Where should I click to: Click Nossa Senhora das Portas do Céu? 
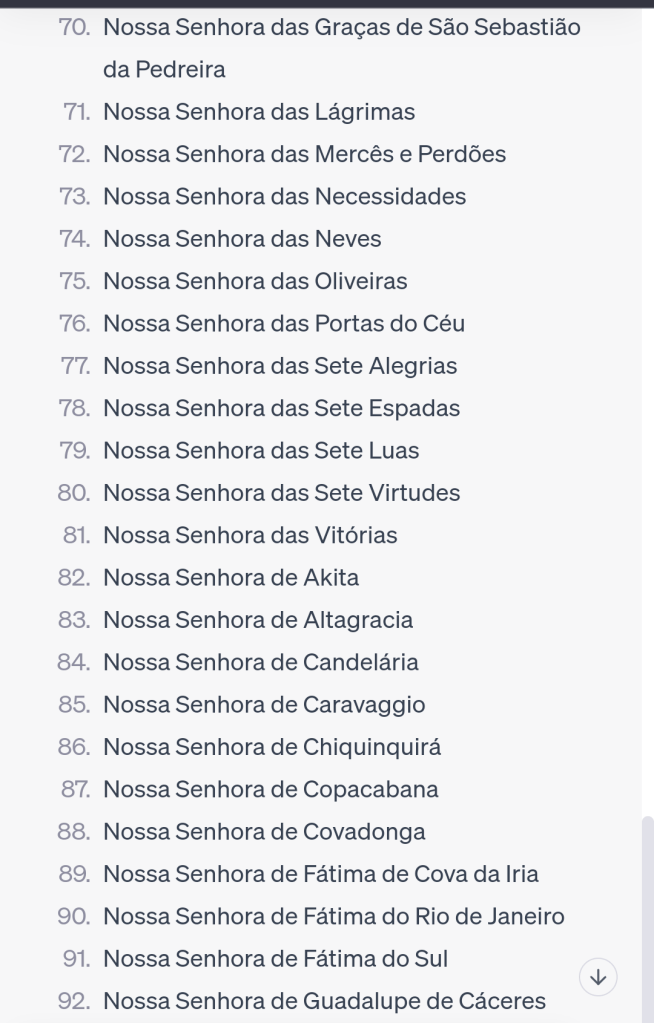coord(284,324)
